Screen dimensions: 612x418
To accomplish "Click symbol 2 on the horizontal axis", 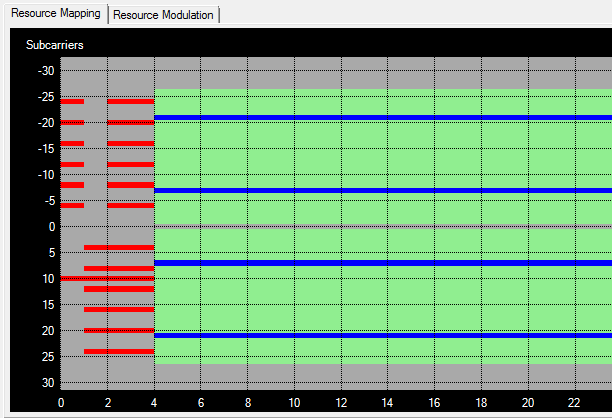I will [x=108, y=403].
